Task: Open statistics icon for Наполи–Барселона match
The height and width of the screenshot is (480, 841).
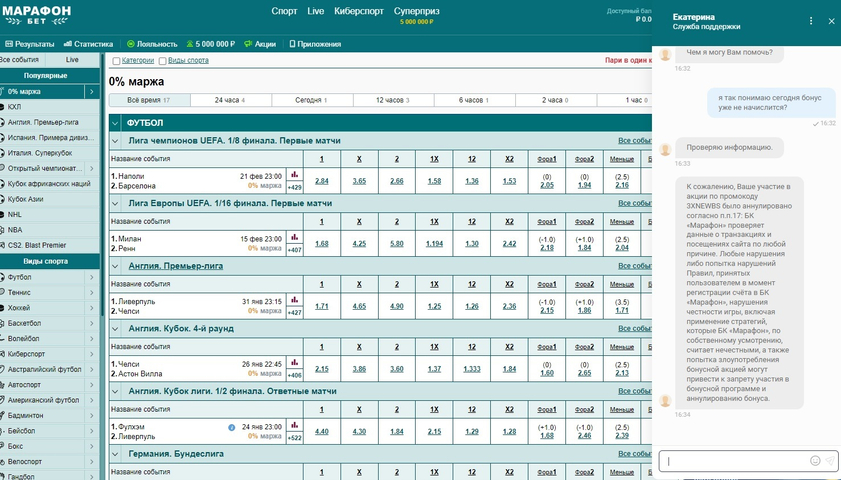Action: (x=294, y=174)
